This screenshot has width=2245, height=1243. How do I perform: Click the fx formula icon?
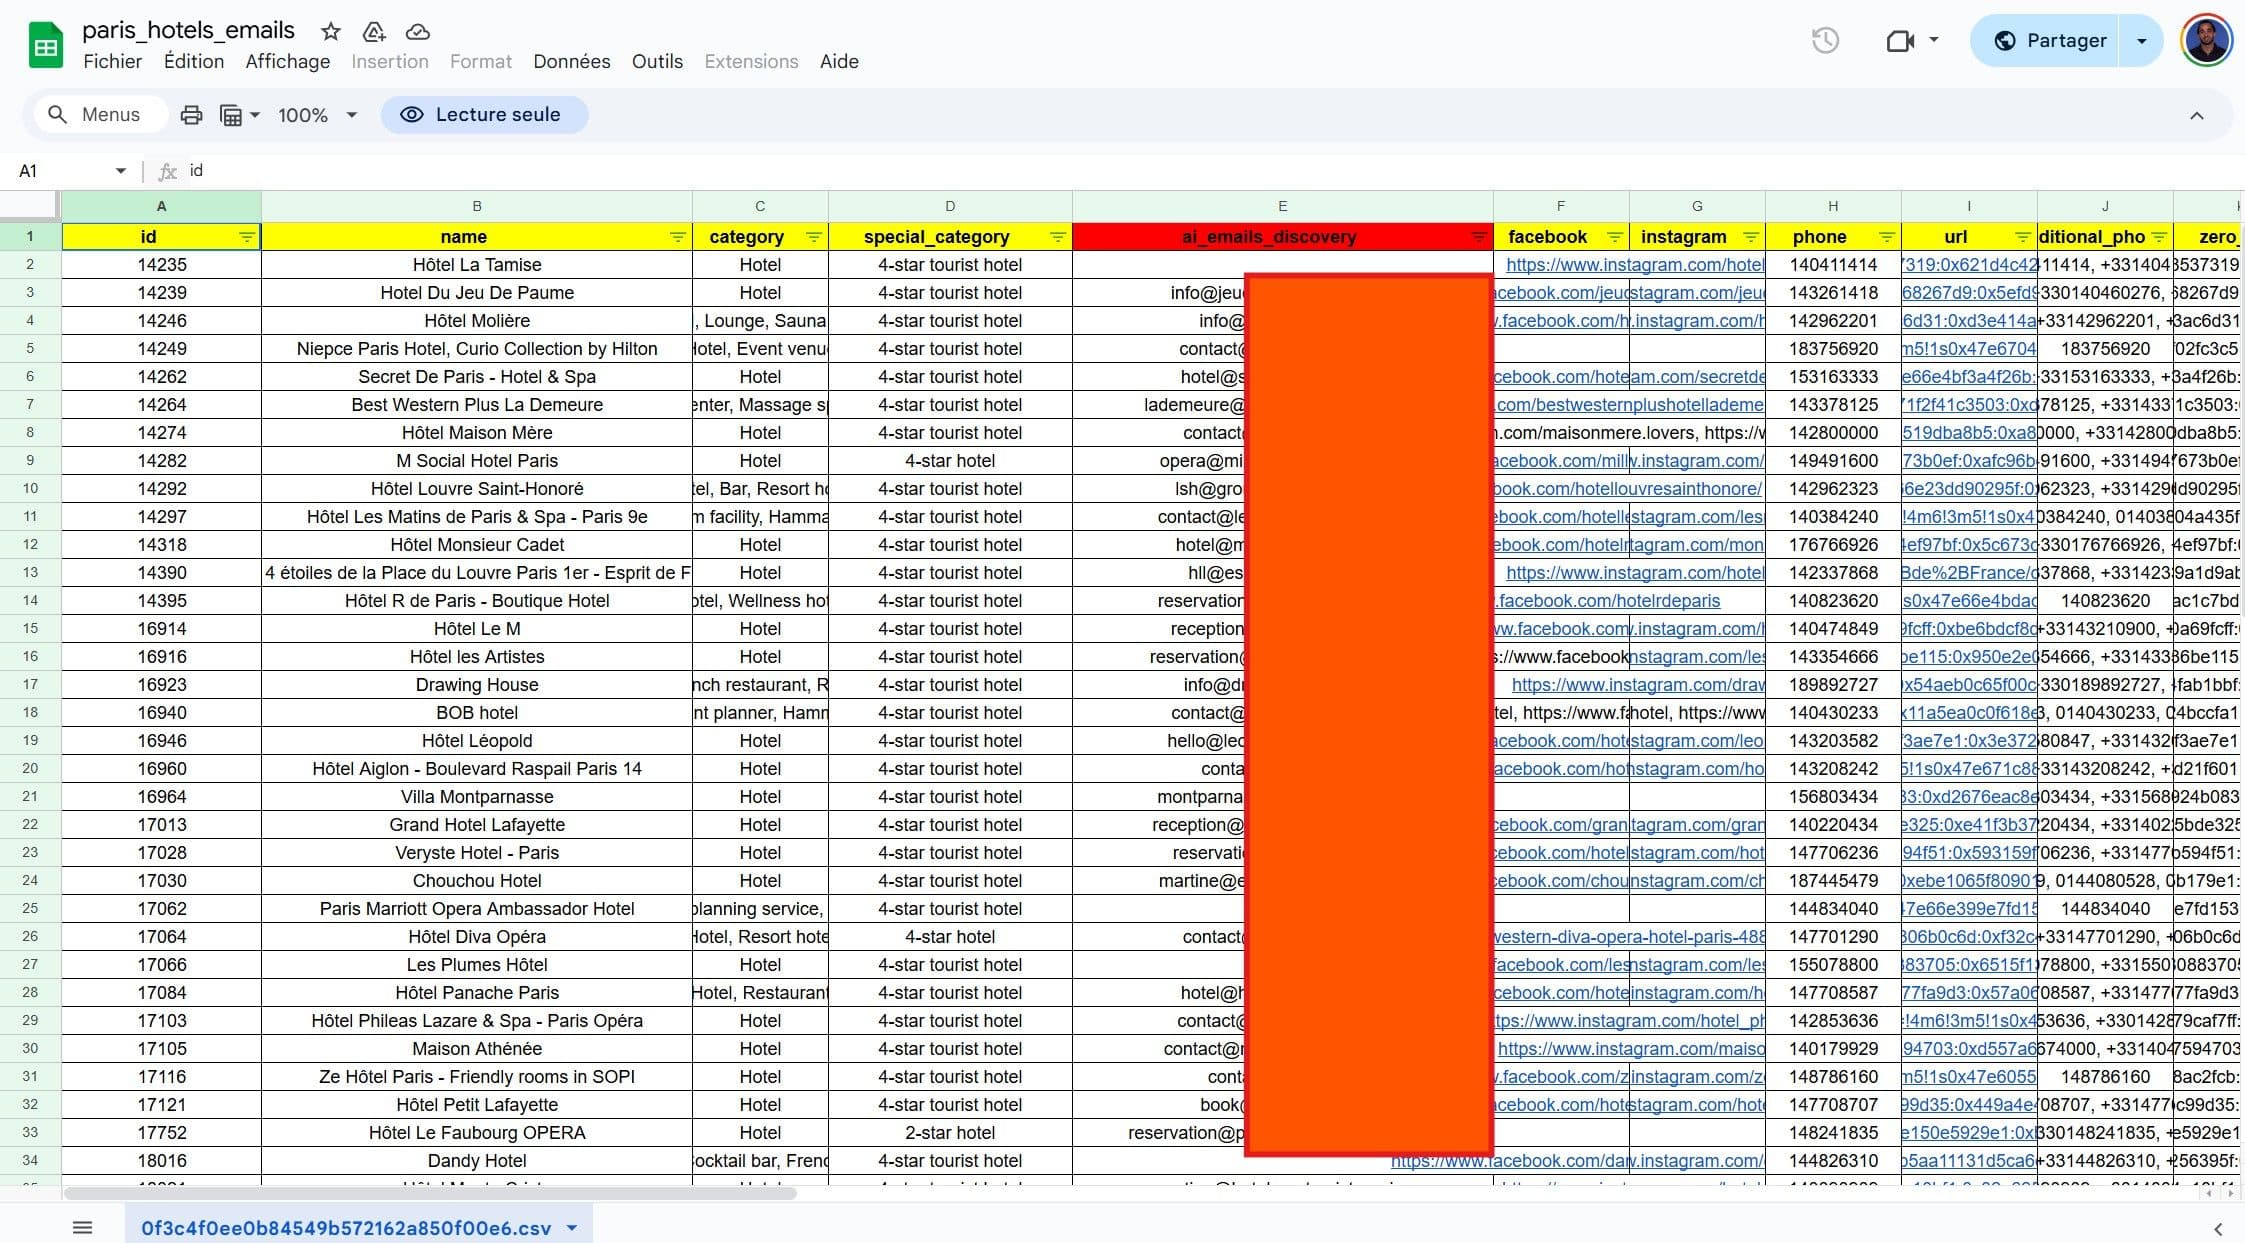[168, 171]
